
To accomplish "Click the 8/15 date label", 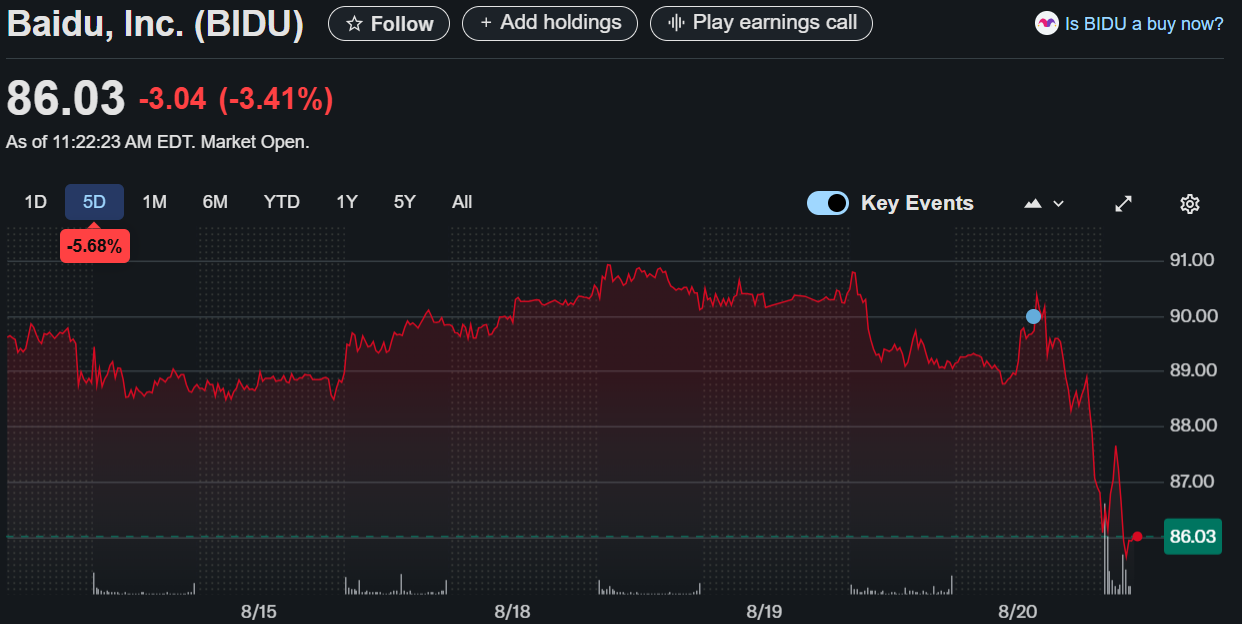I will click(x=258, y=610).
